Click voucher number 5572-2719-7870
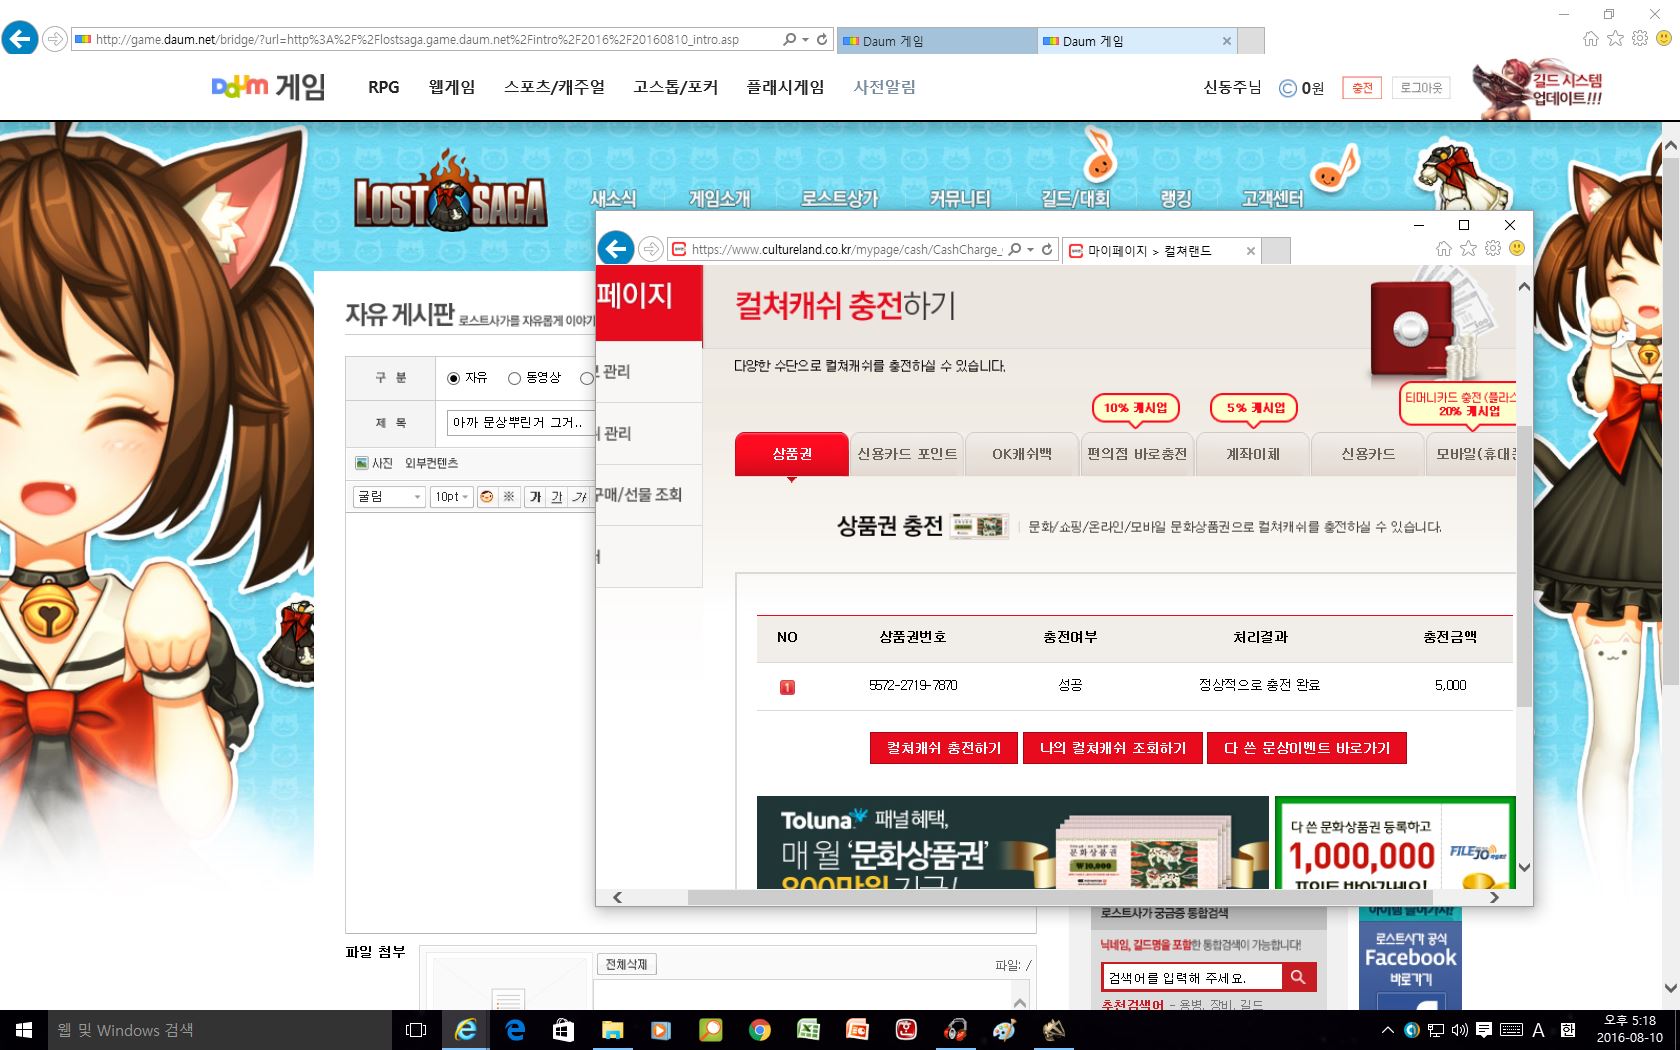The image size is (1680, 1050). 913,686
